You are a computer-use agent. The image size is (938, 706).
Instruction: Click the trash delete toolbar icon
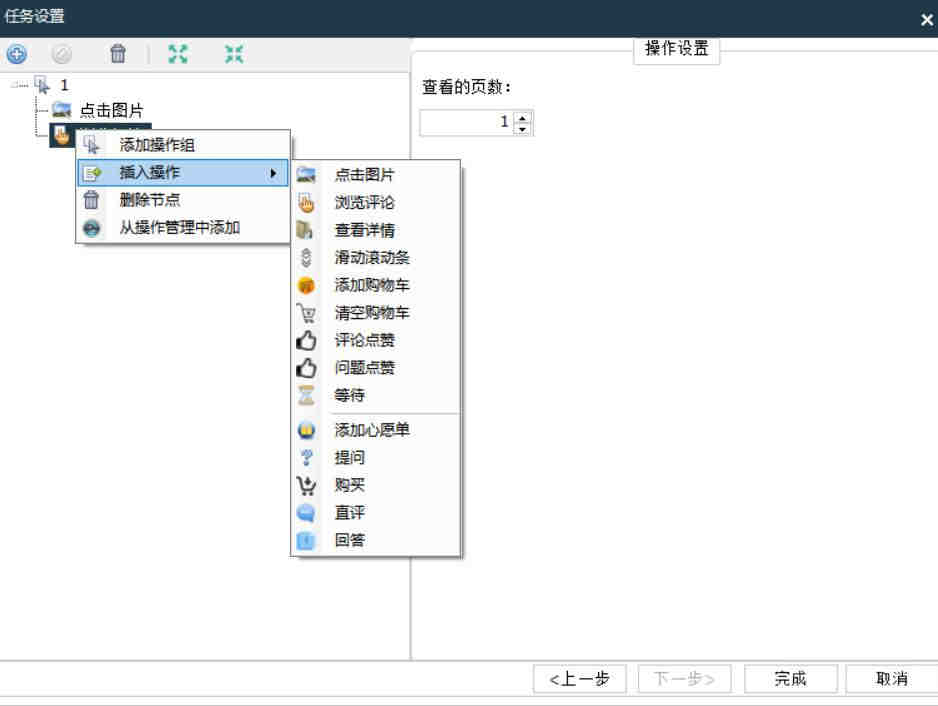pyautogui.click(x=118, y=54)
